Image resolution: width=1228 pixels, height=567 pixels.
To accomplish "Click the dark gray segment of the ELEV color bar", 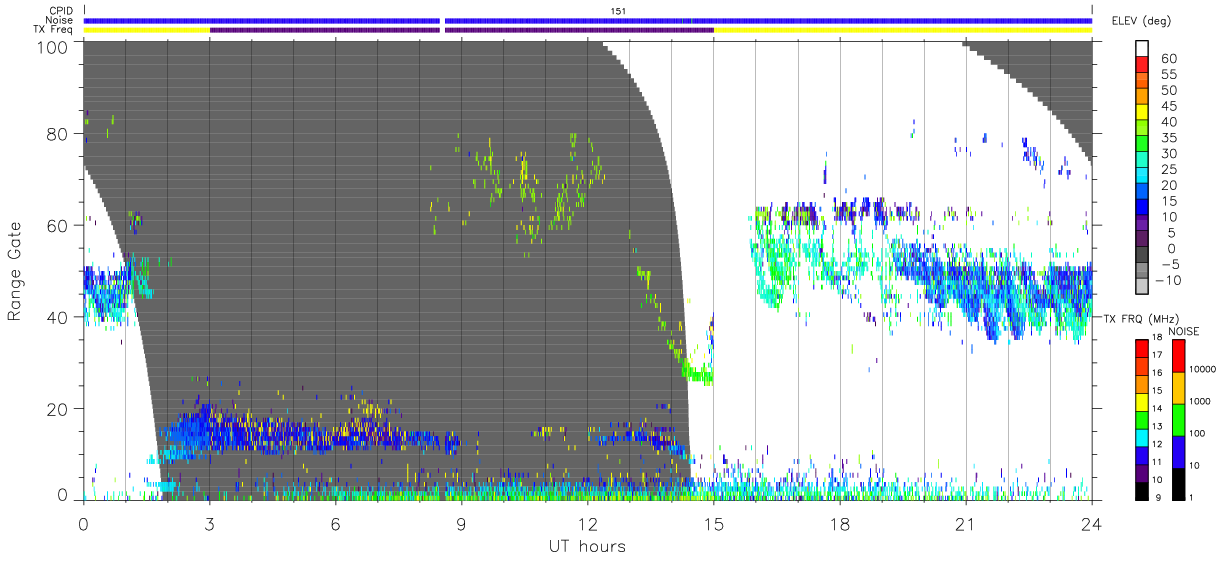I will pos(1142,254).
